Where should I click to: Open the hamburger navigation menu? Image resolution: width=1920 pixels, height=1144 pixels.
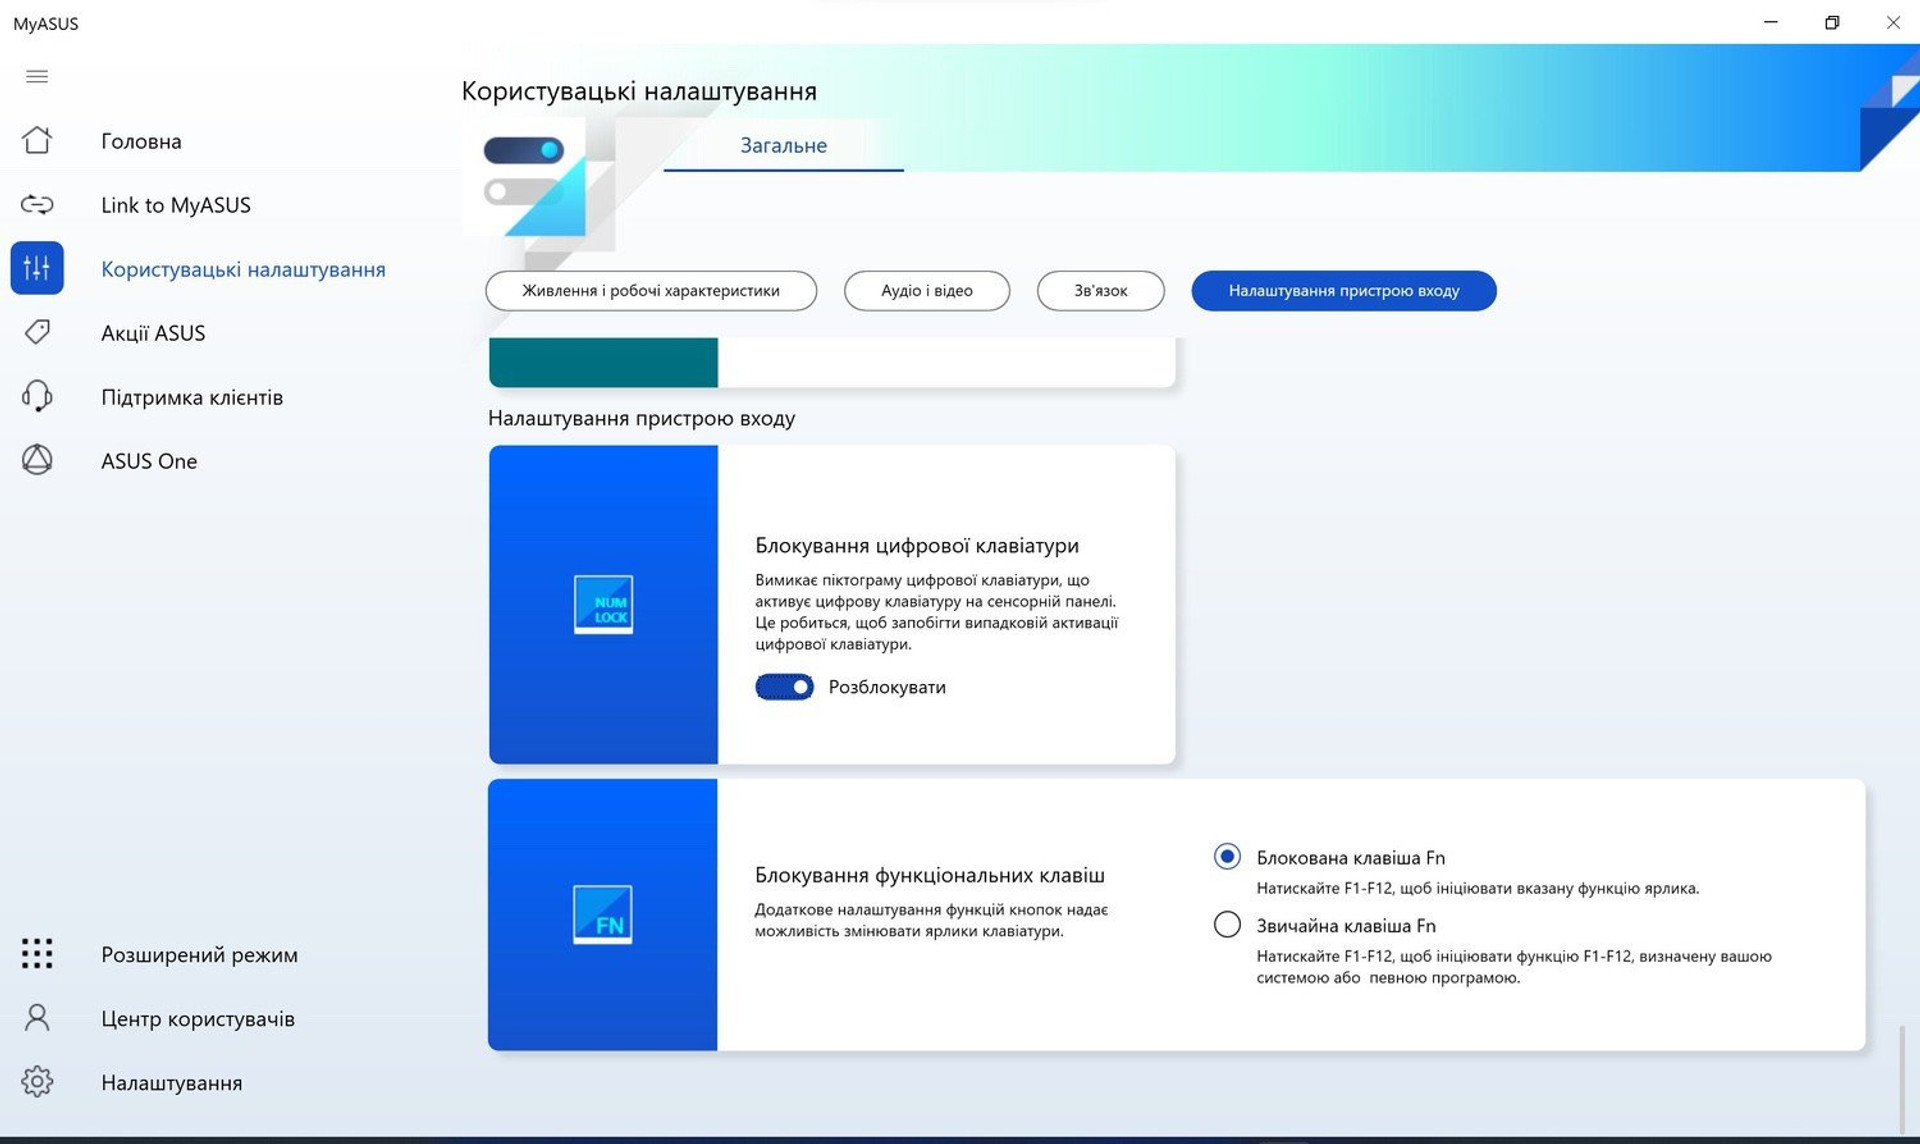click(x=37, y=77)
